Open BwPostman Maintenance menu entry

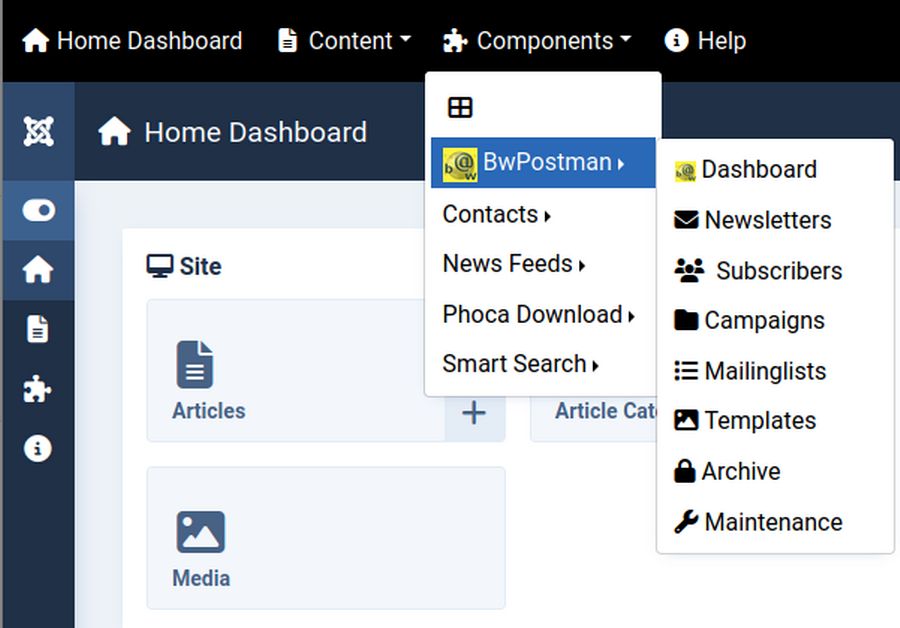click(x=772, y=522)
